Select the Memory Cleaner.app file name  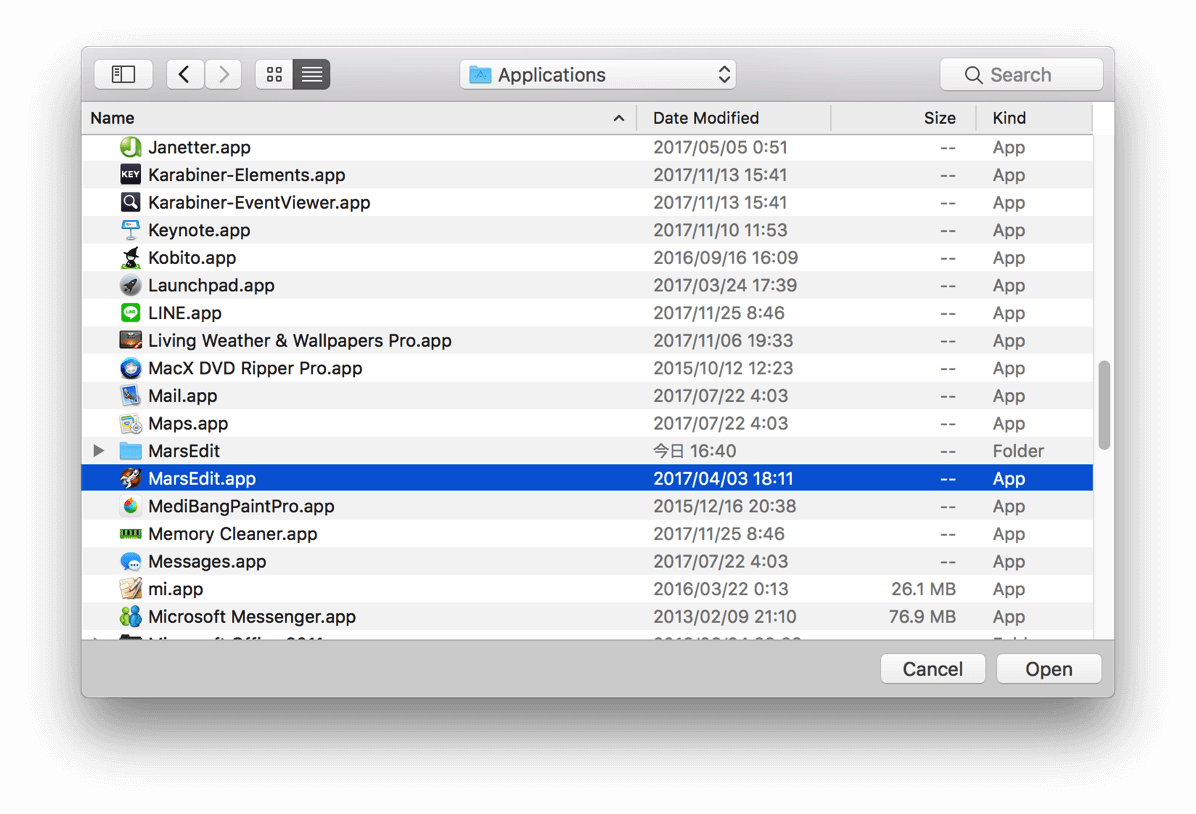point(233,534)
